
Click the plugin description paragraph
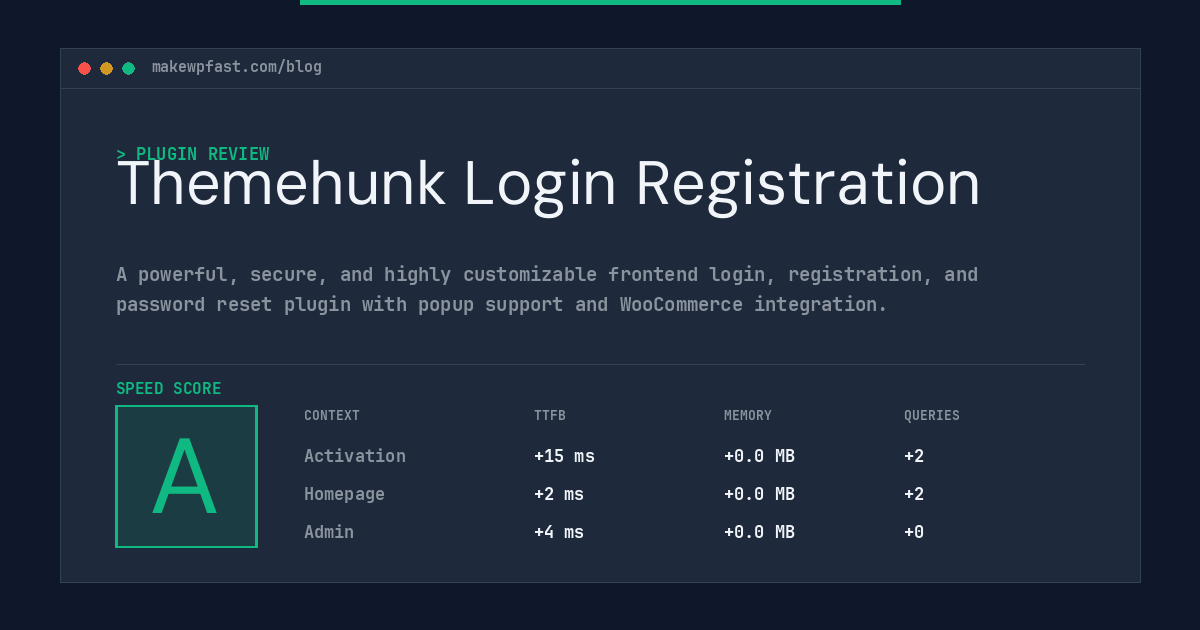coord(547,289)
